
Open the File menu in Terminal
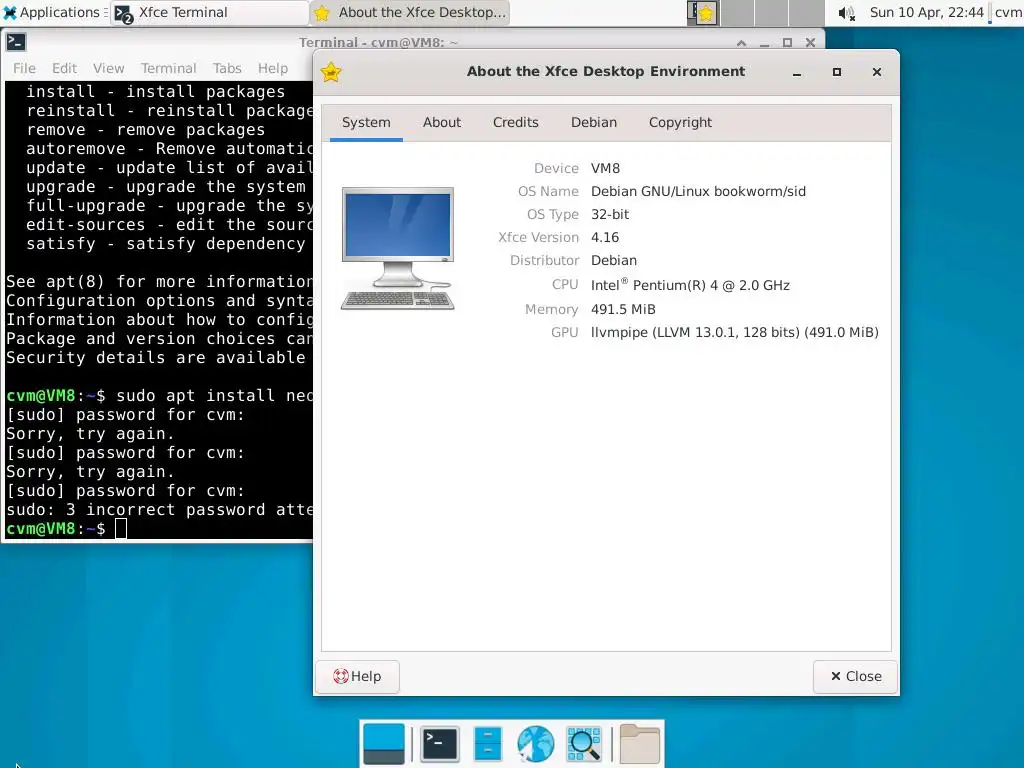(x=24, y=68)
